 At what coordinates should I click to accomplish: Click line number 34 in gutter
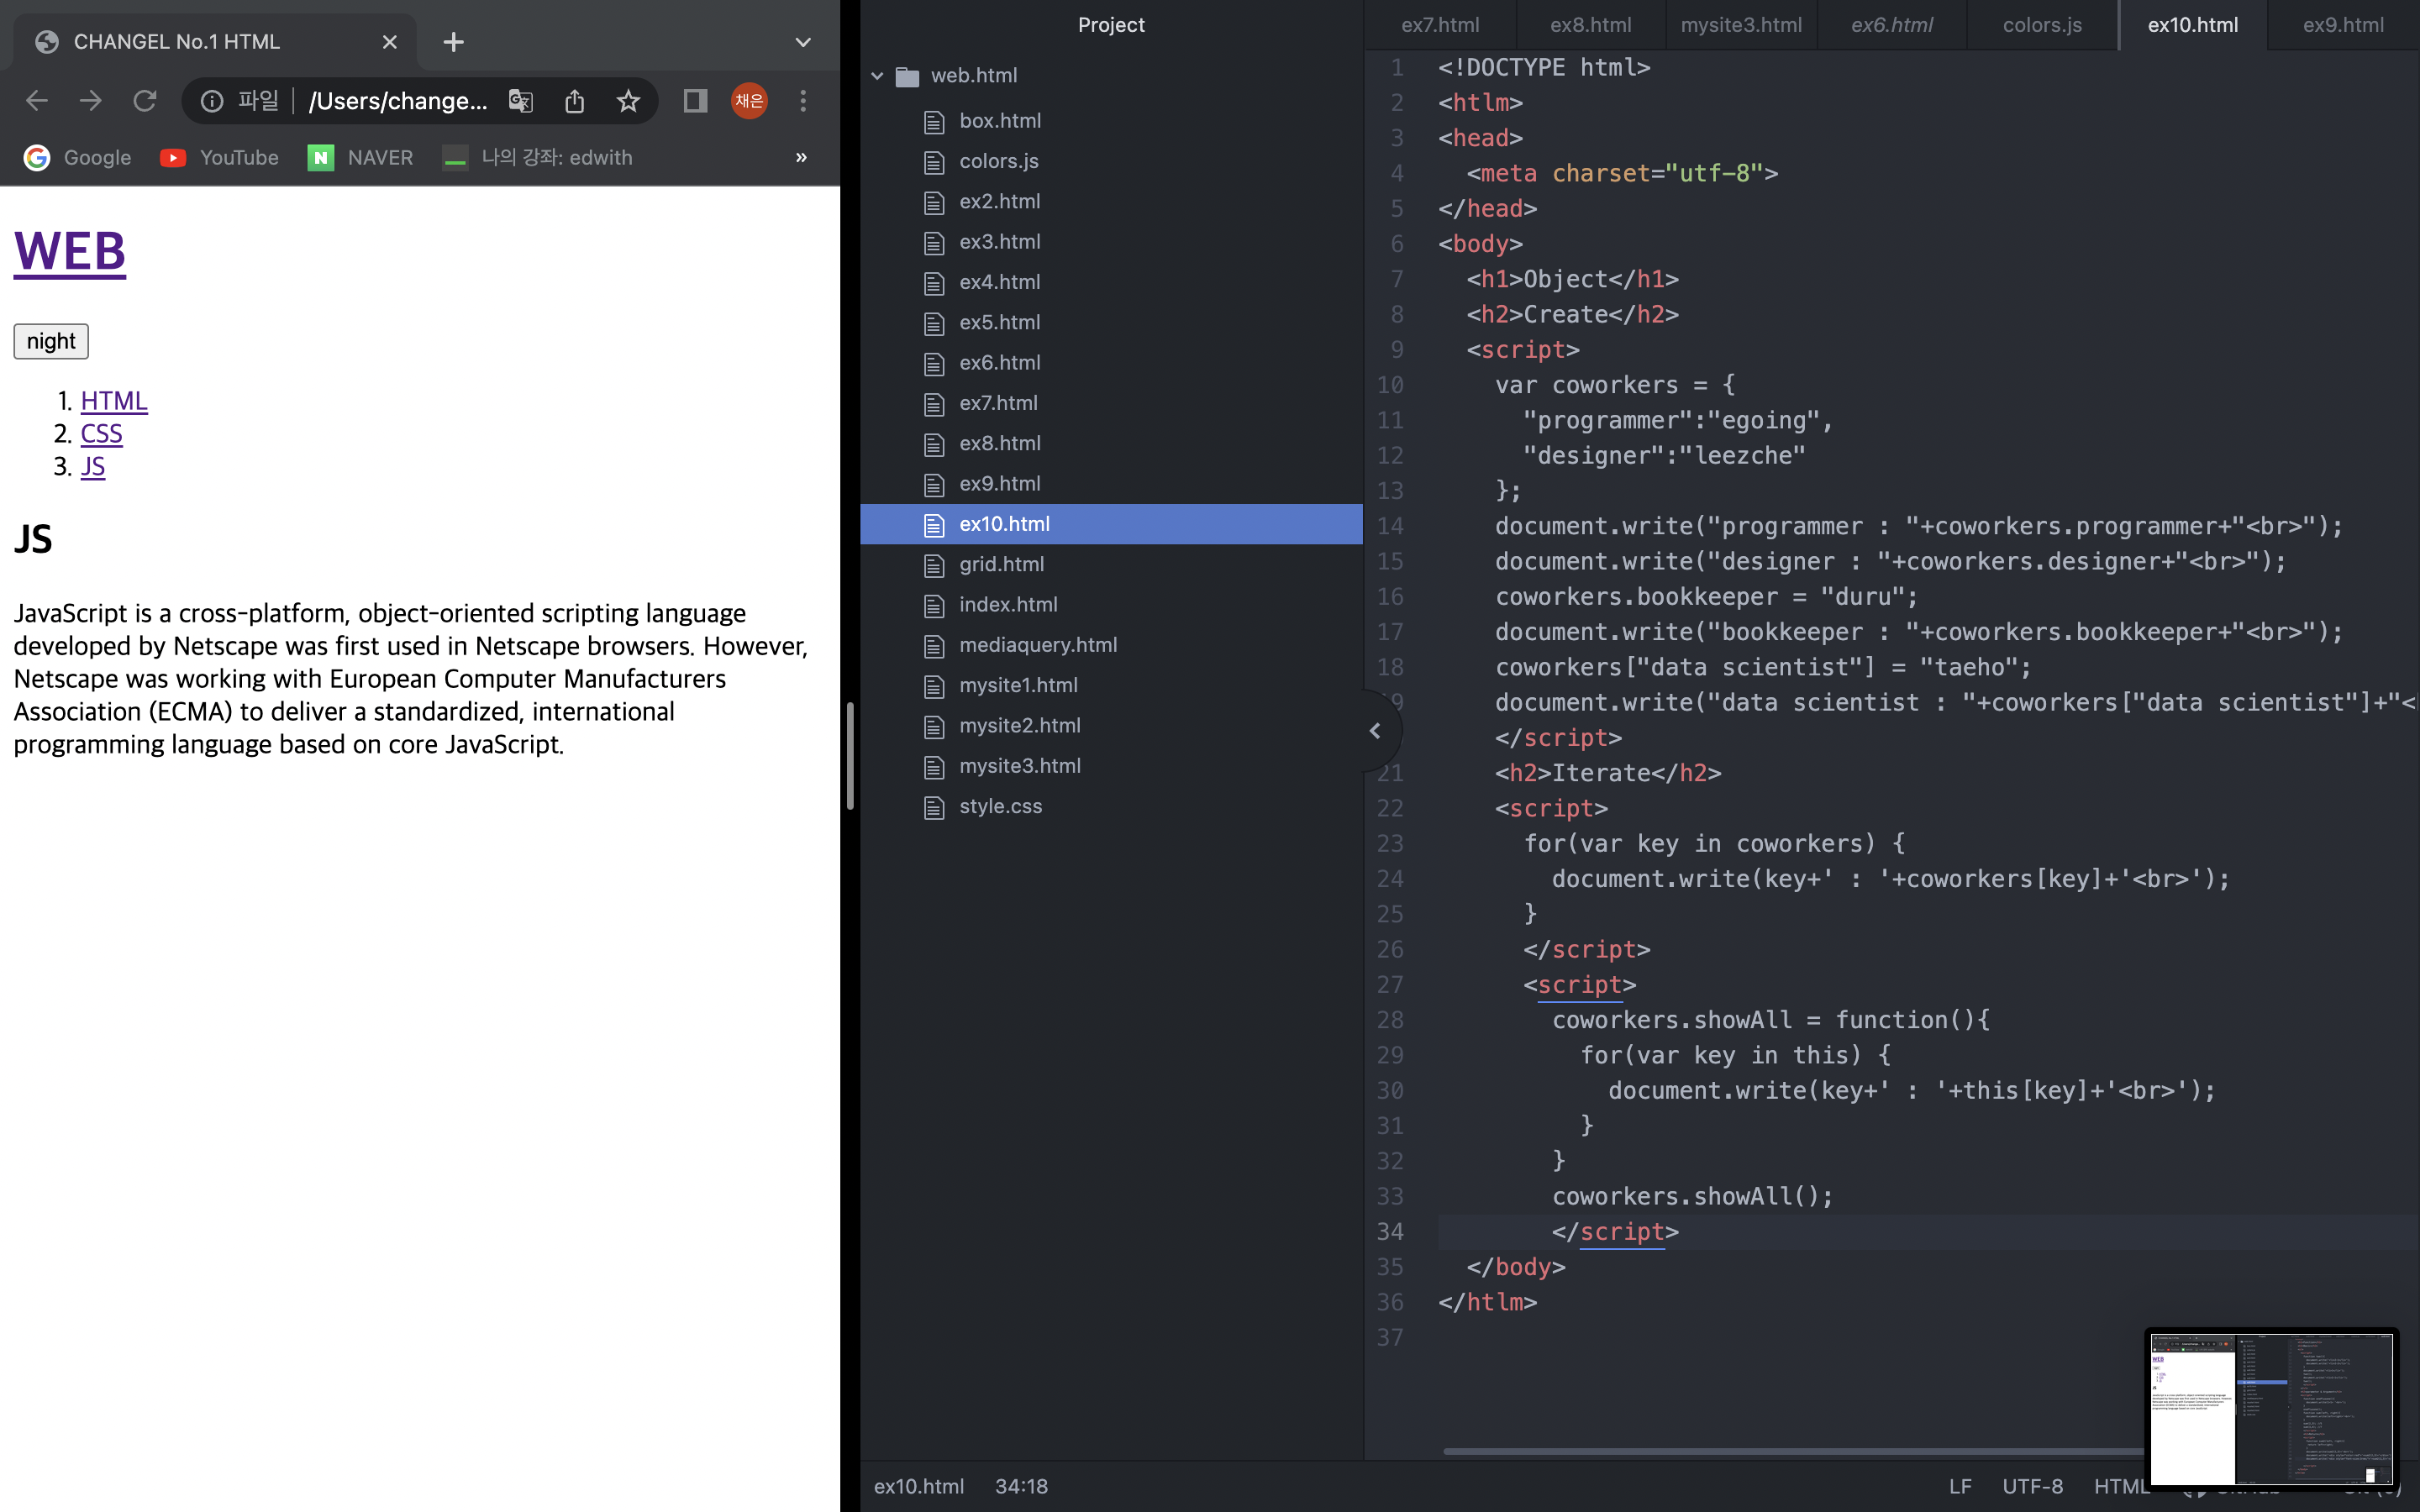click(x=1390, y=1232)
